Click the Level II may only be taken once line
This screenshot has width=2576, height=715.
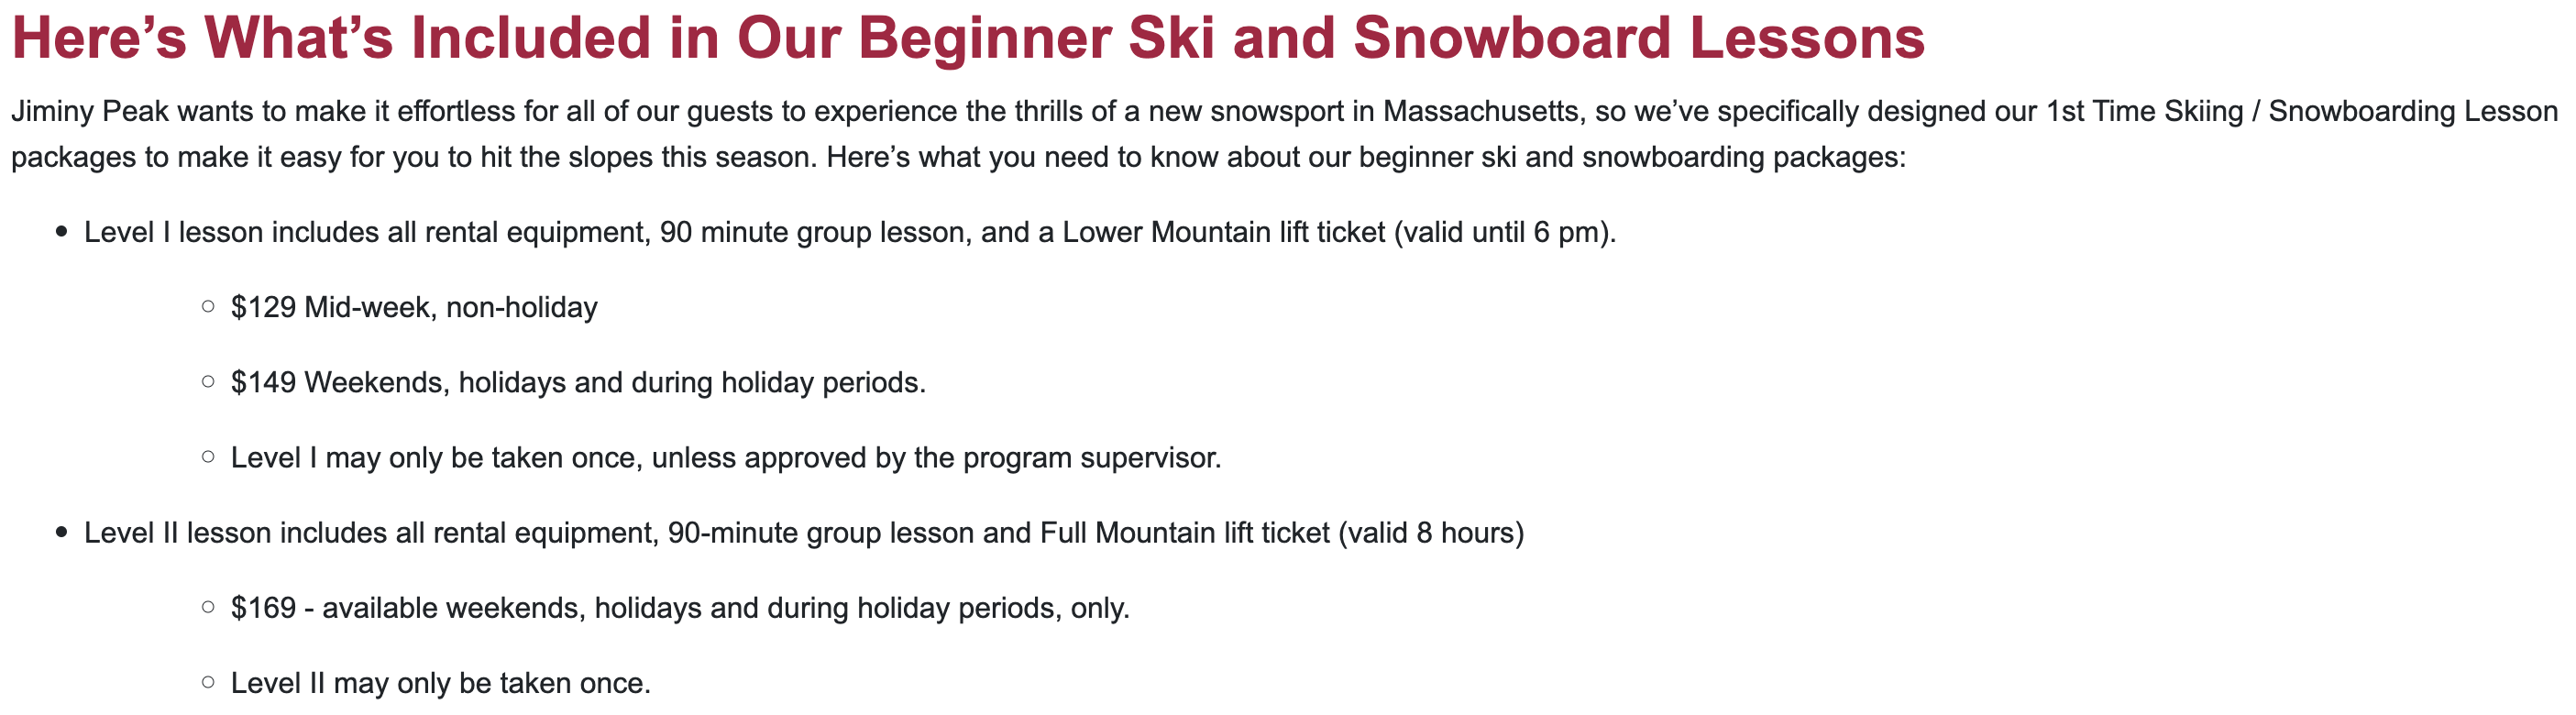pos(440,683)
